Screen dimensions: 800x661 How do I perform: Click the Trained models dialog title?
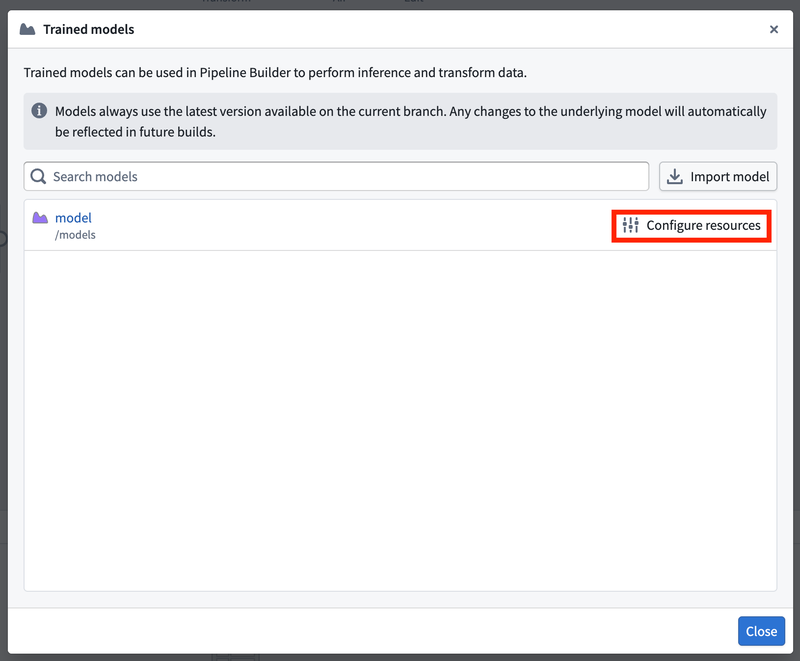pyautogui.click(x=88, y=29)
